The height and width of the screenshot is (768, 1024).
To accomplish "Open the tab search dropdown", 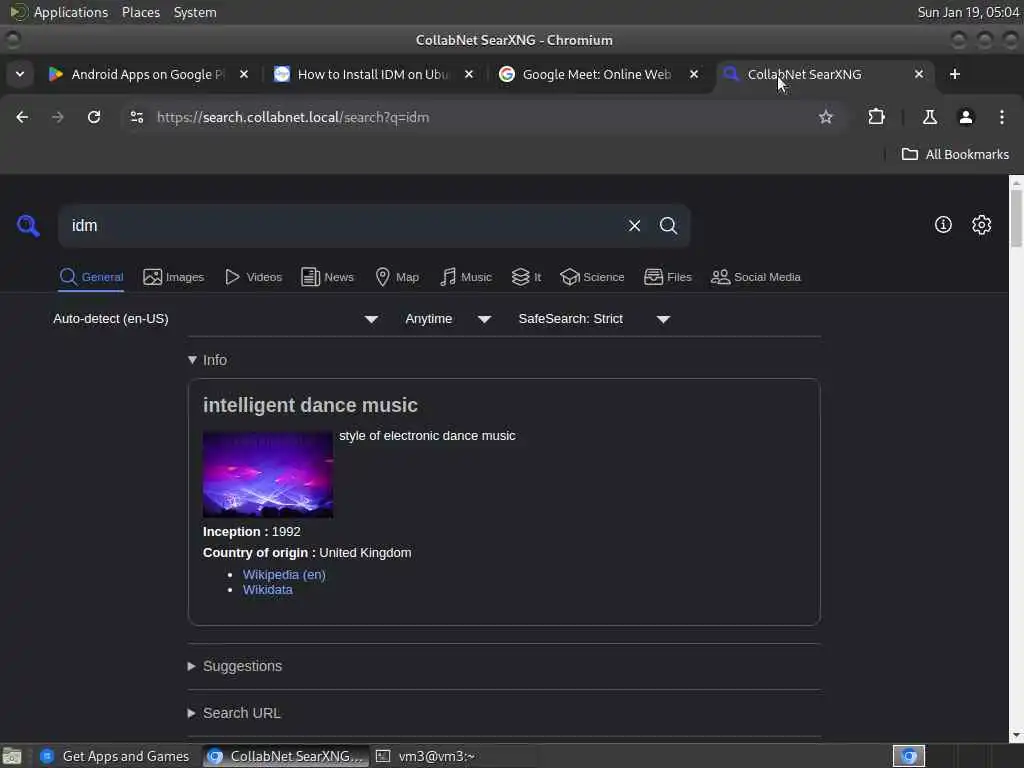I will point(20,74).
